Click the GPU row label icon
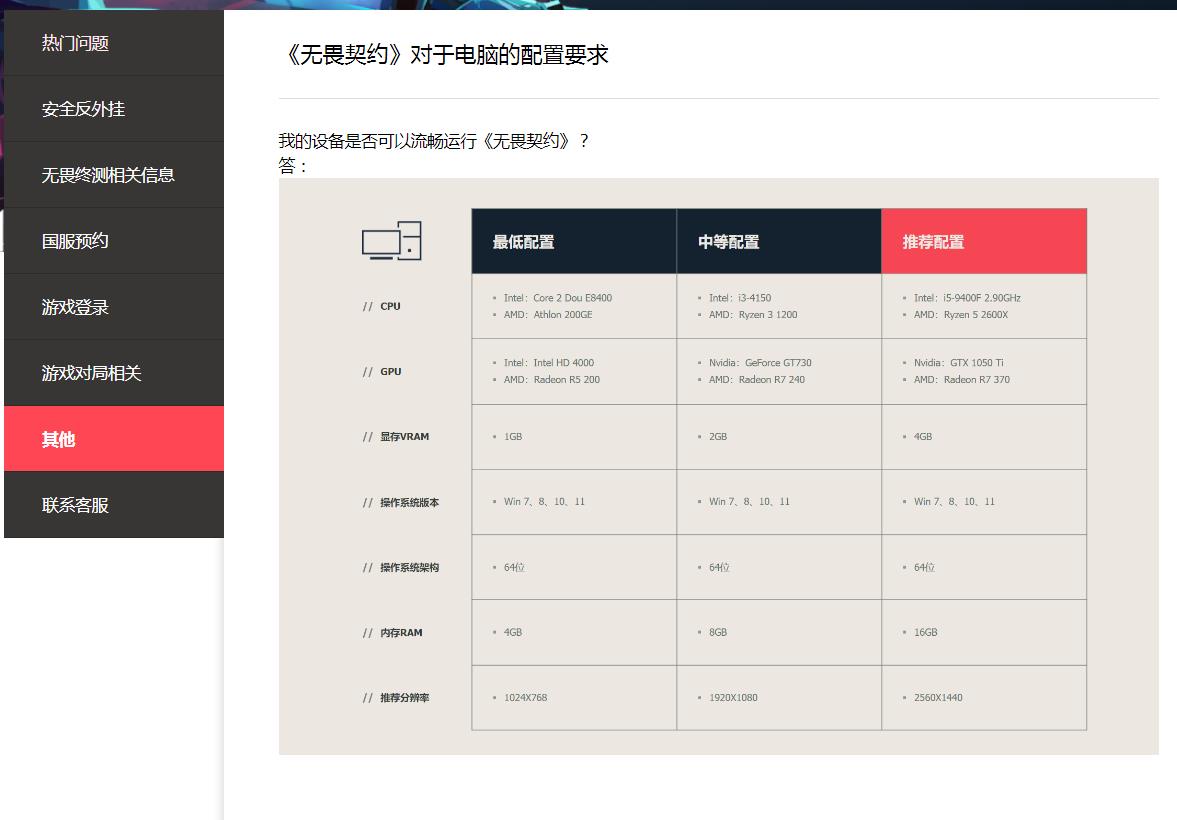The height and width of the screenshot is (820, 1177). (383, 371)
